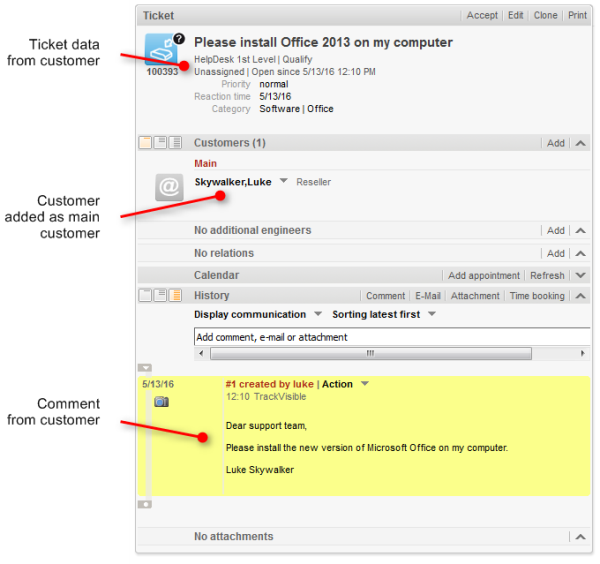Collapse the History section
600x564 pixels.
tap(580, 295)
